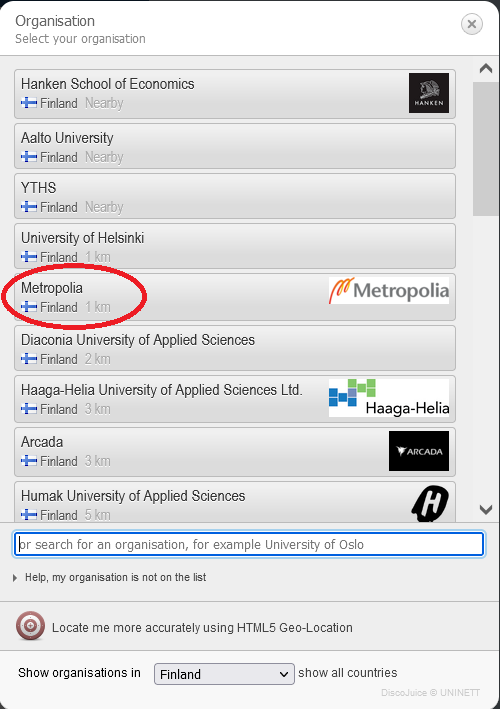This screenshot has height=709, width=500.
Task: Click the Haaga-Helia logo image
Action: tap(389, 398)
